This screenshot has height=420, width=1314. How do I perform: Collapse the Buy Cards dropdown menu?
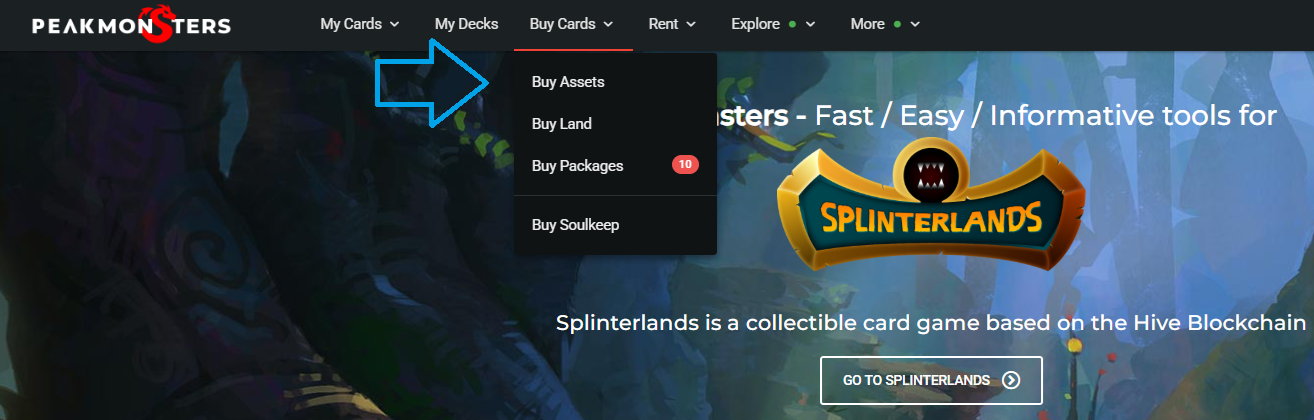coord(573,24)
